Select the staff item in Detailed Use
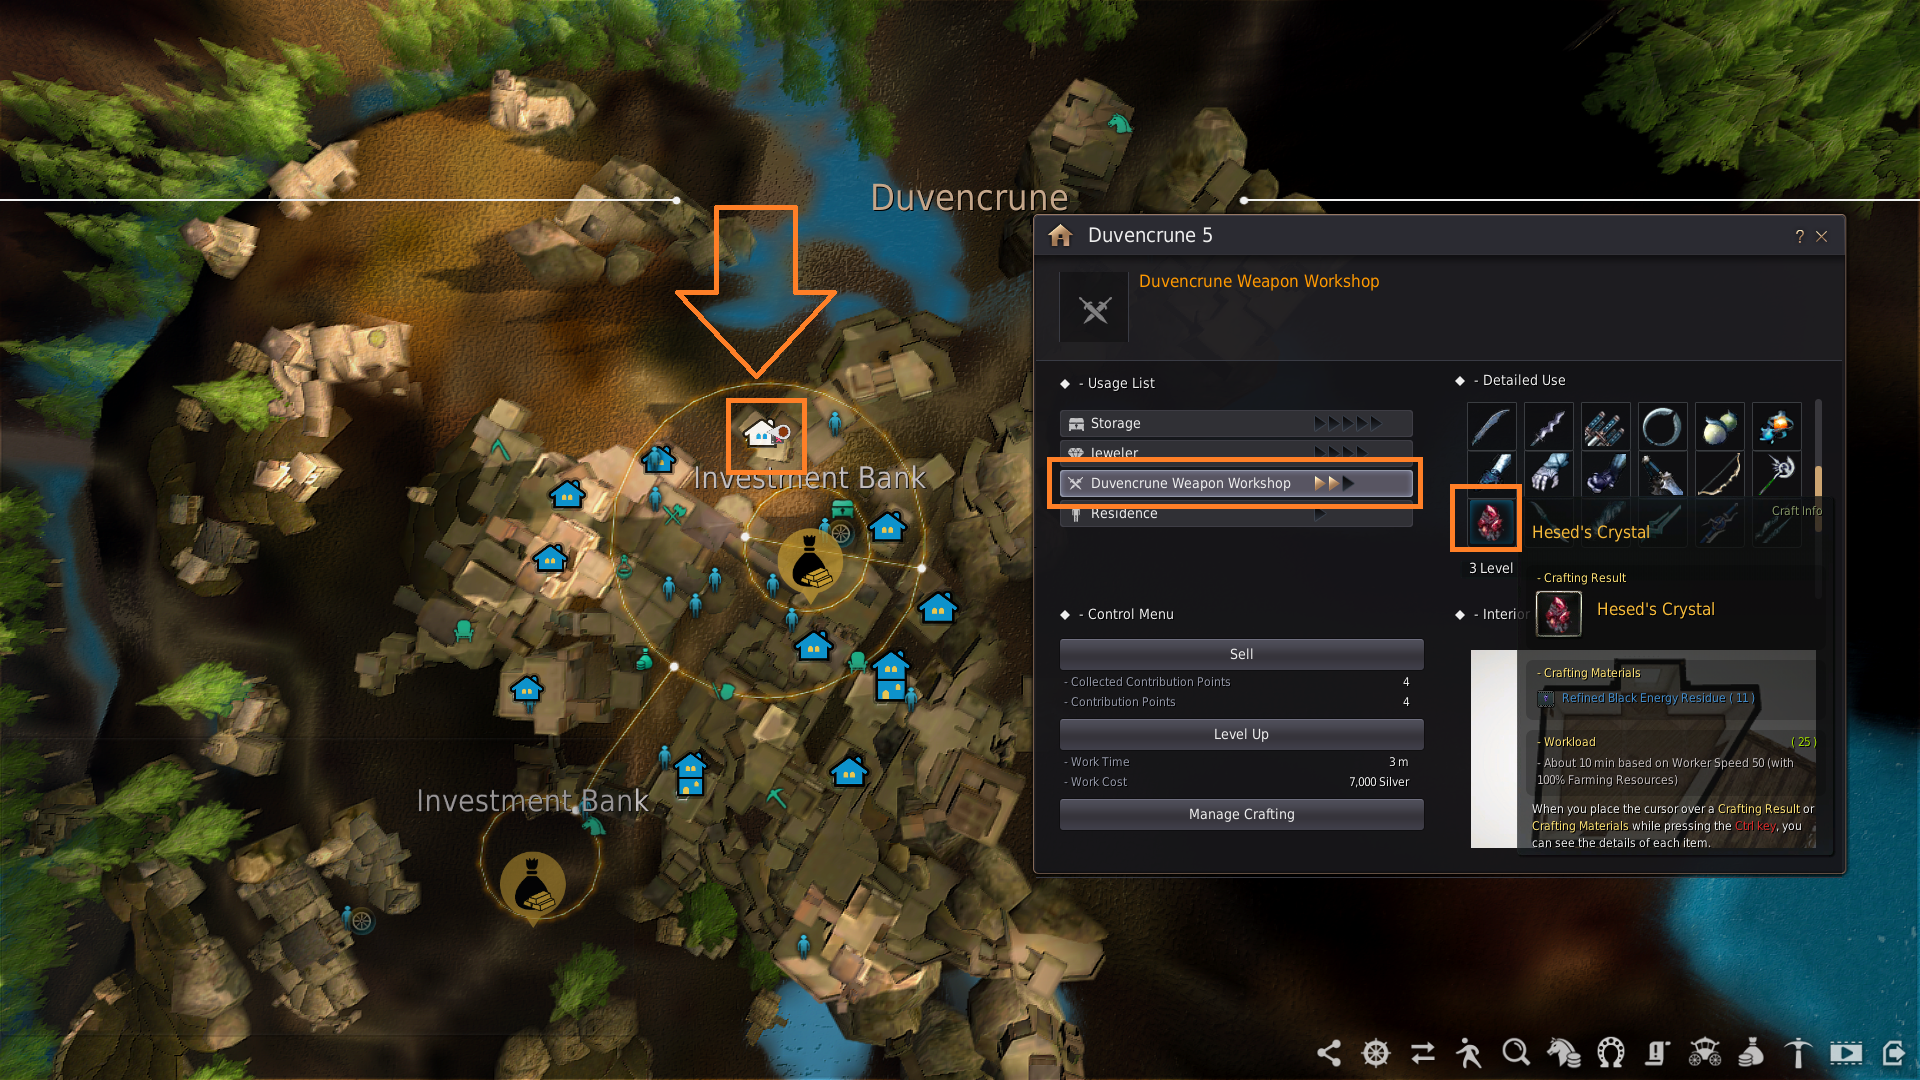 (x=1776, y=474)
